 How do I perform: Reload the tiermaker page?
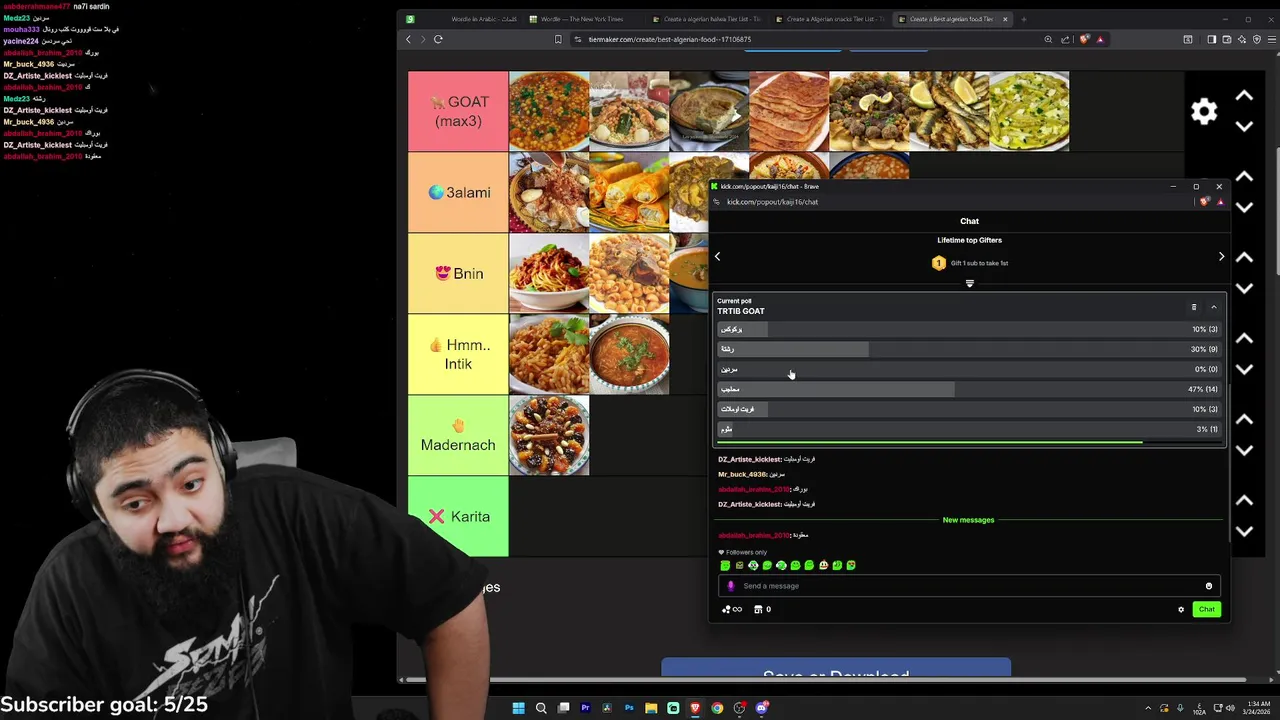[438, 39]
